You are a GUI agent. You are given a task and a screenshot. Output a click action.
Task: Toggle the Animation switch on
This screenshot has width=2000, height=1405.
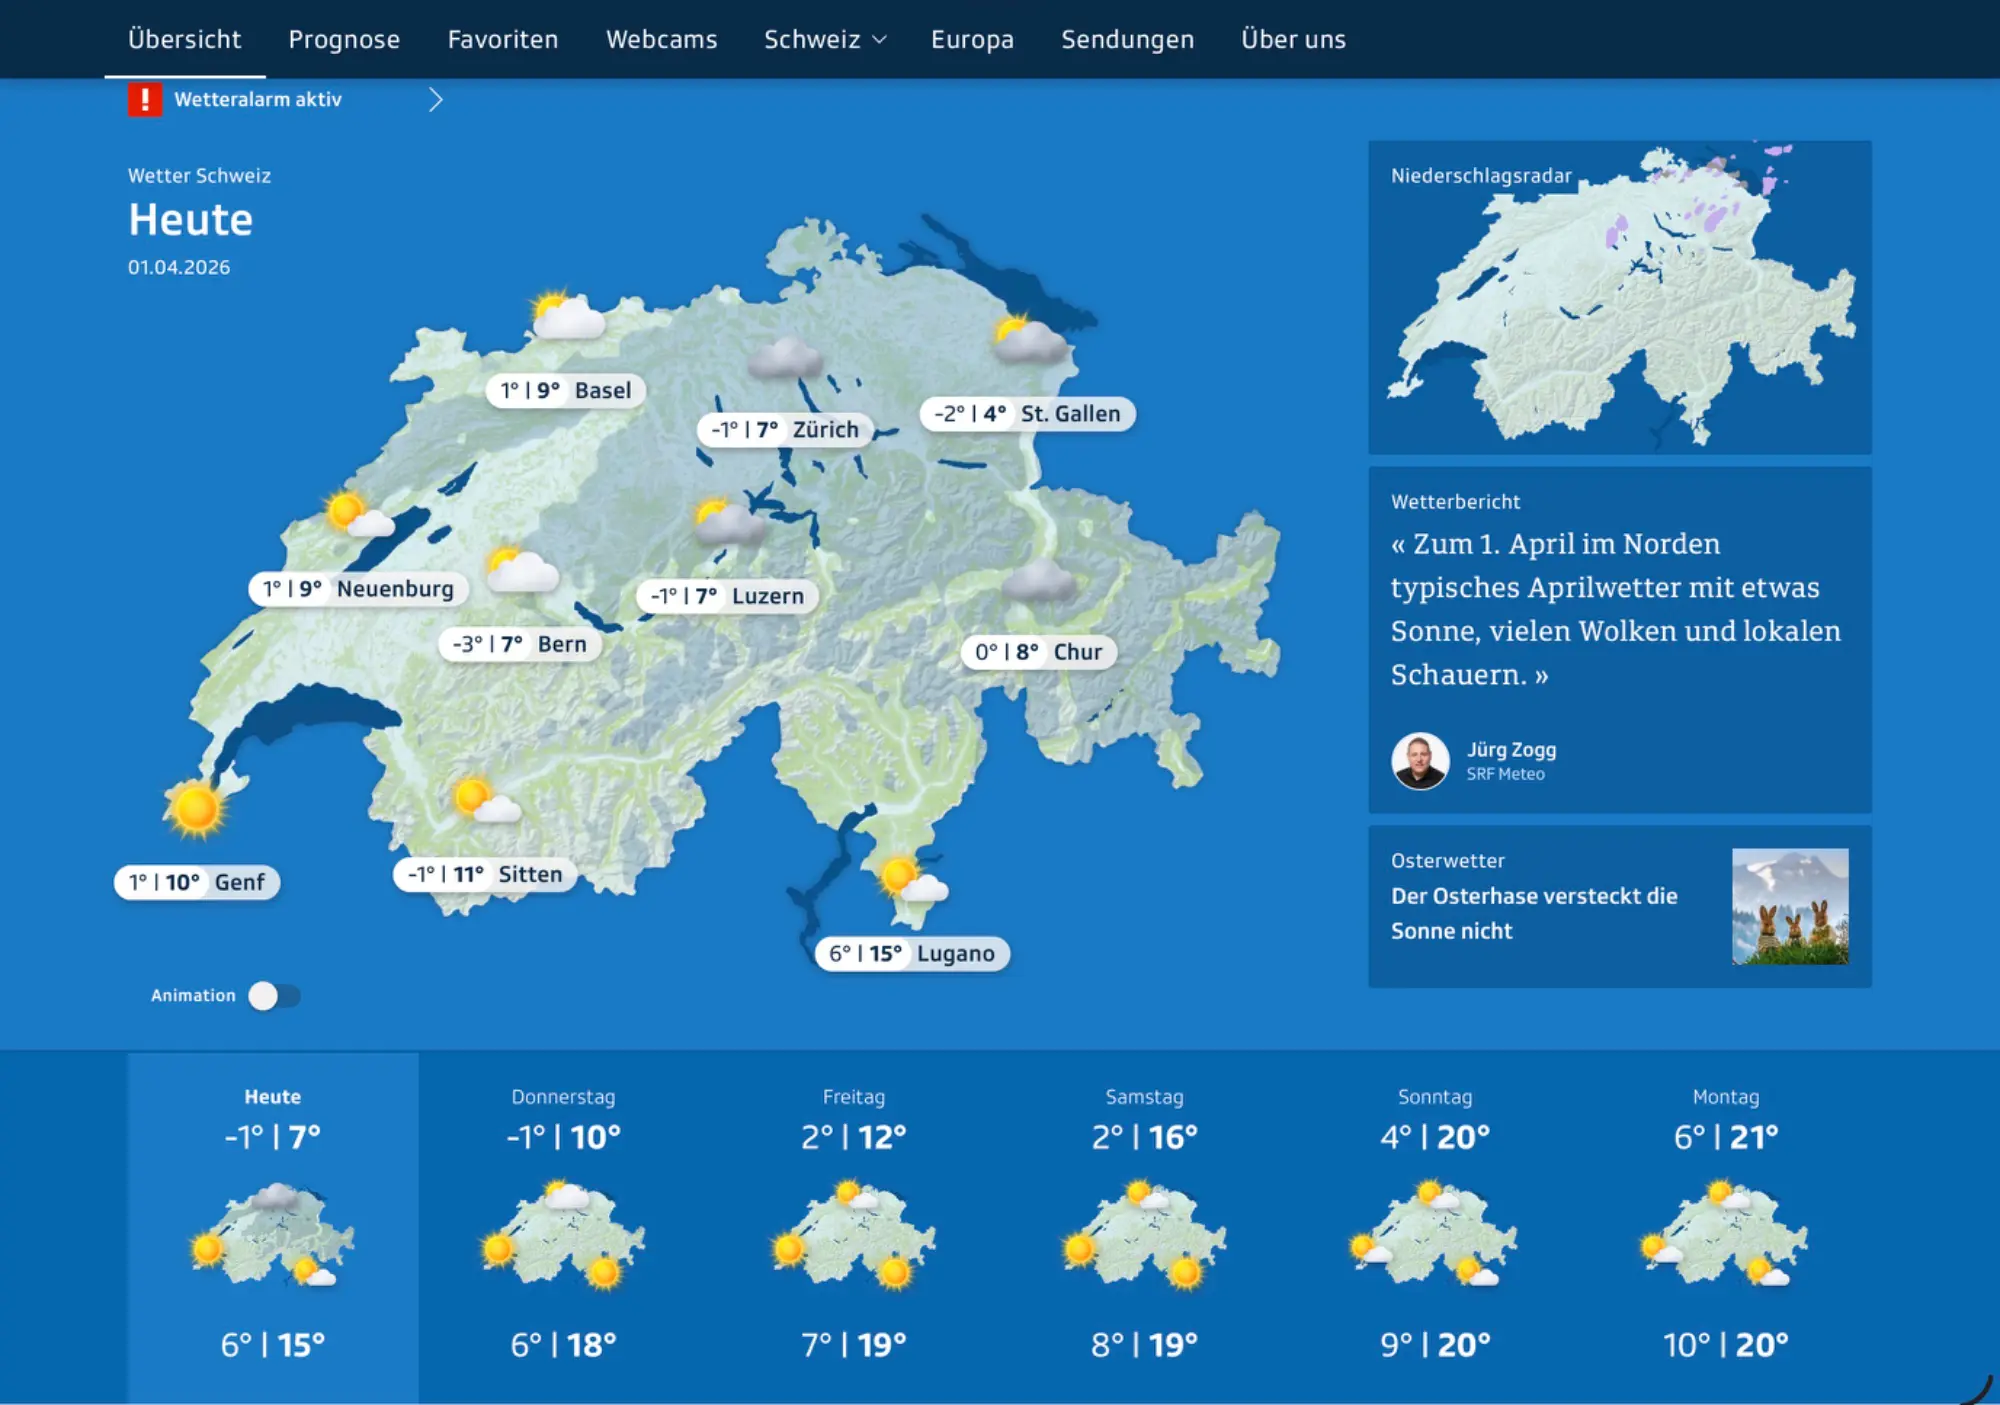[274, 996]
